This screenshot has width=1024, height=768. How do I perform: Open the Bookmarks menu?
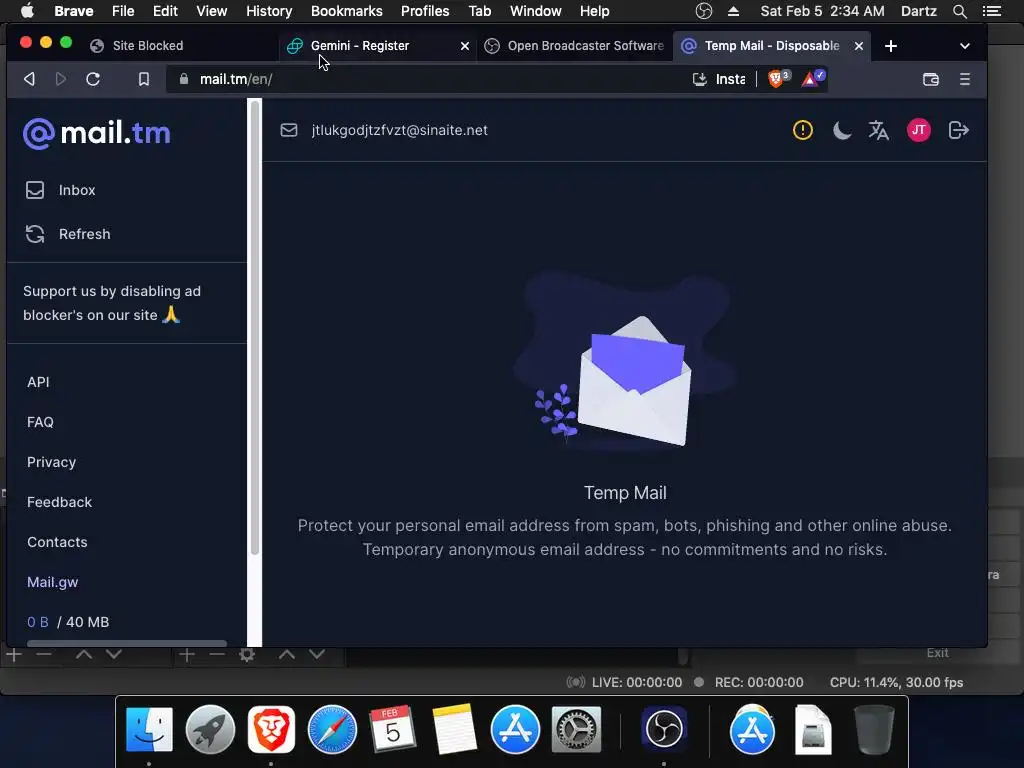[347, 11]
